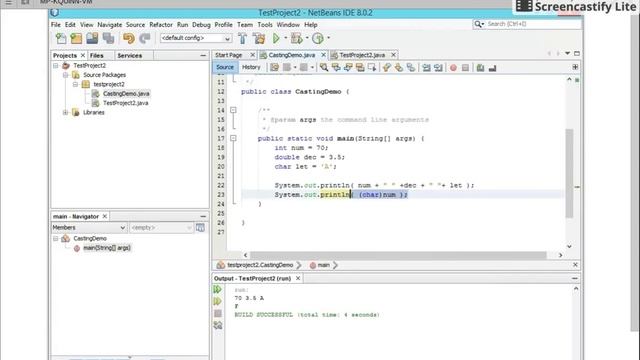Collapse the TestProject2 tree node
The height and width of the screenshot is (360, 640).
tap(56, 65)
